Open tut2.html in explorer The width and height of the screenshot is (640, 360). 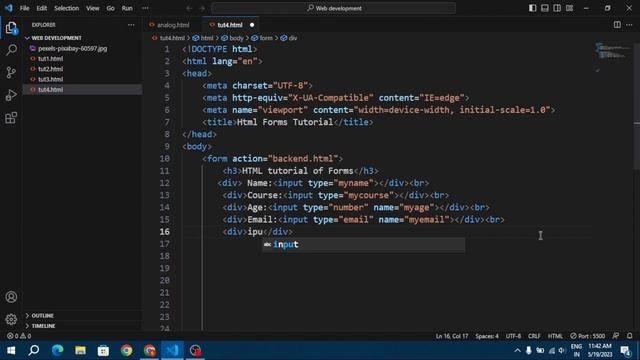tap(51, 69)
